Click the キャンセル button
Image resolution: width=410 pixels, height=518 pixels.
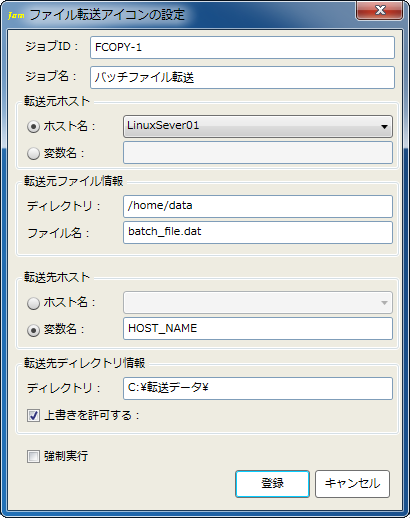pyautogui.click(x=352, y=484)
